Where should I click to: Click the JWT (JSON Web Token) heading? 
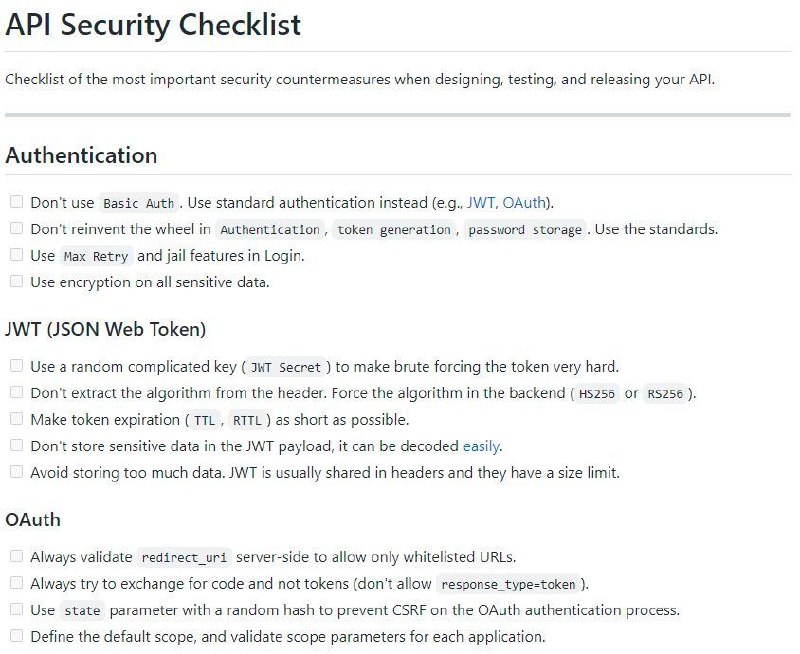coord(106,329)
